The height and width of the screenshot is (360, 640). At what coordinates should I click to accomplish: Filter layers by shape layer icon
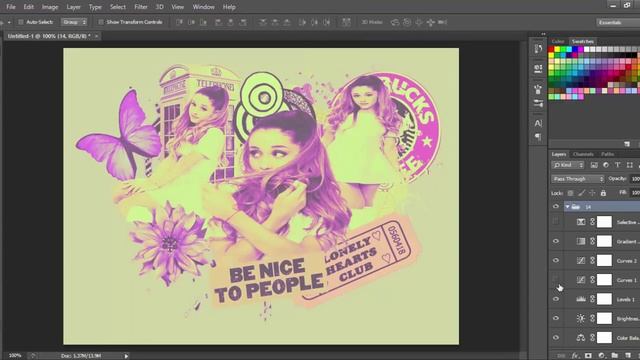click(x=629, y=165)
